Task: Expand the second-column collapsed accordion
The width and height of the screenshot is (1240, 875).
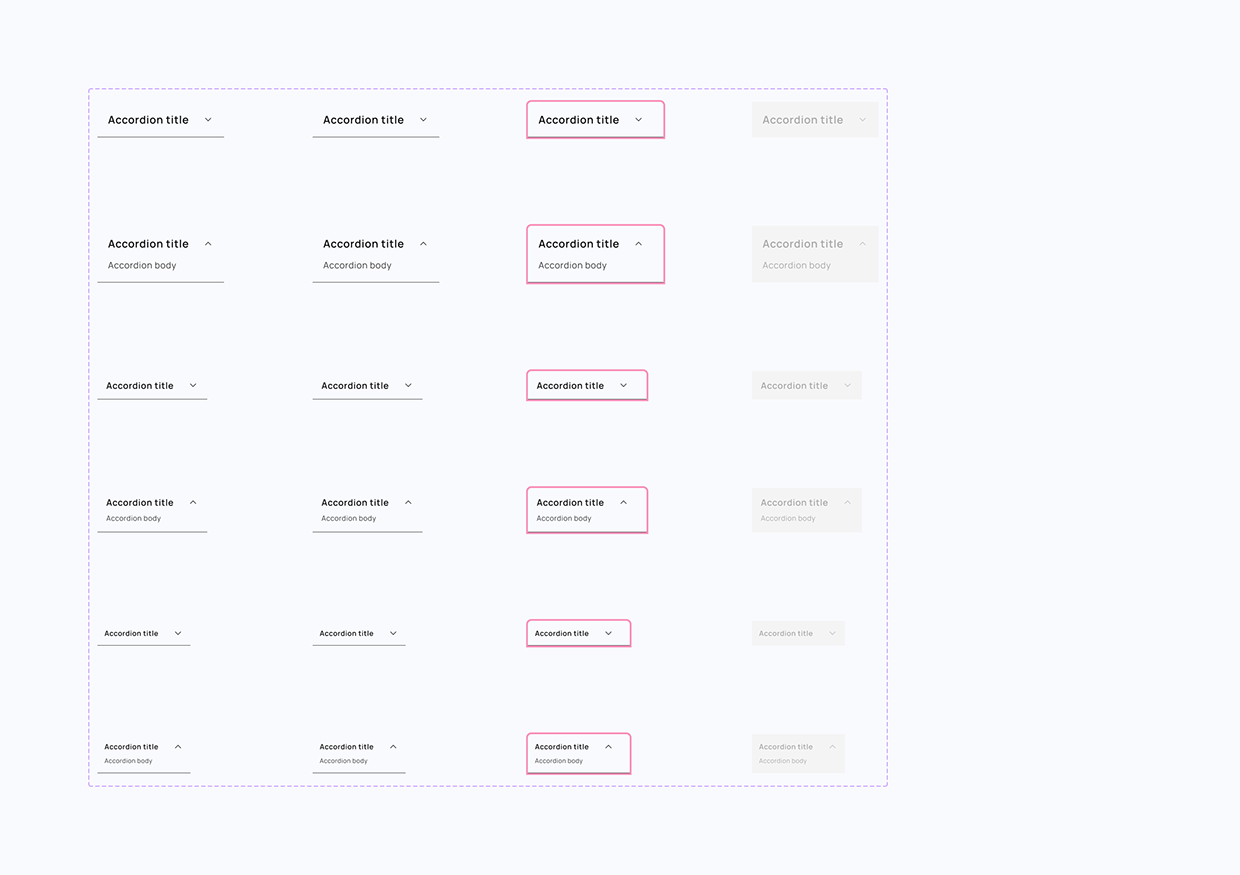Action: [x=423, y=119]
